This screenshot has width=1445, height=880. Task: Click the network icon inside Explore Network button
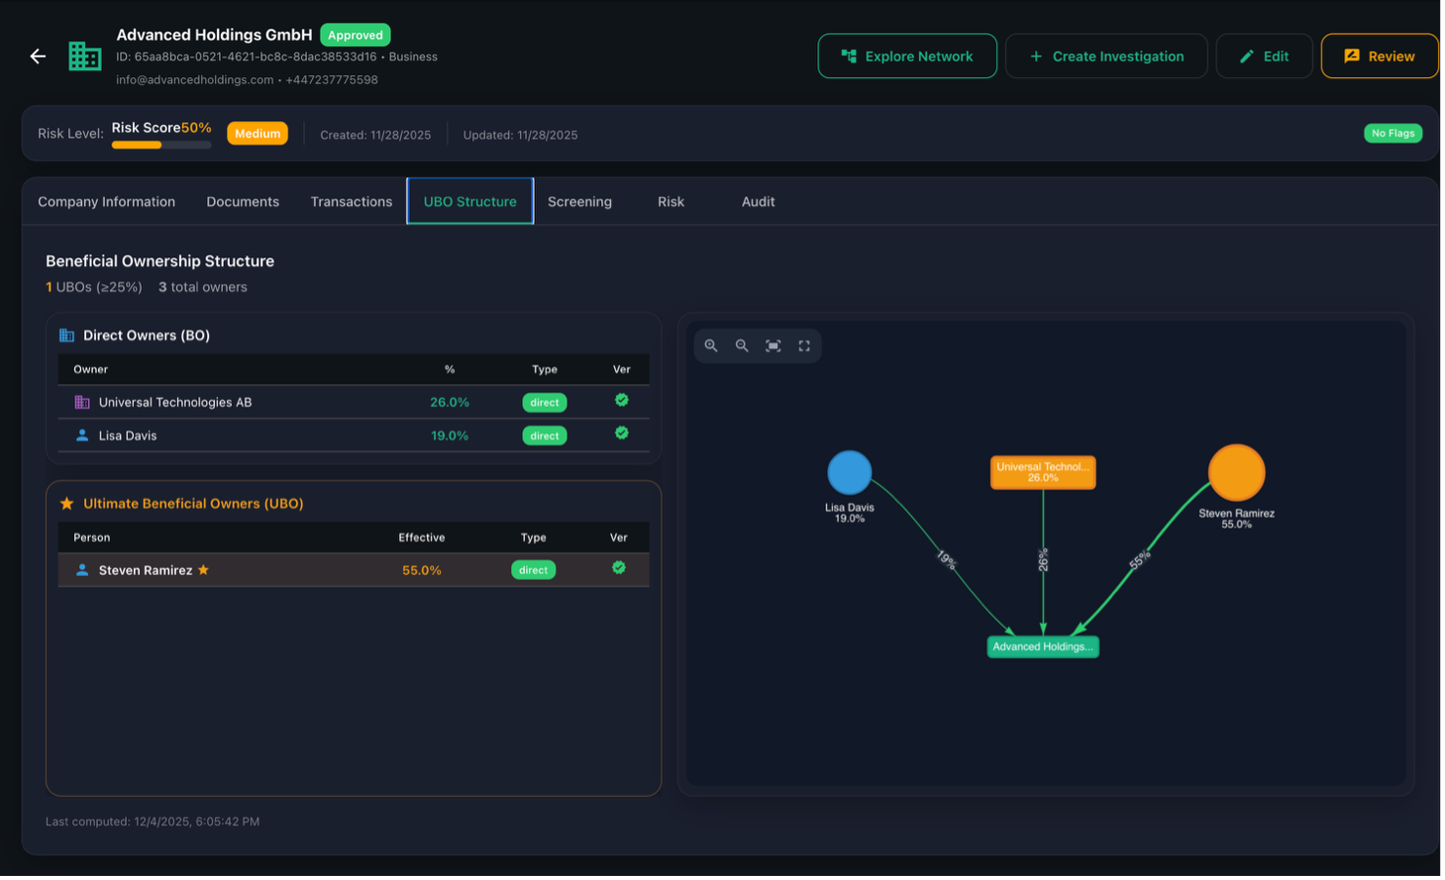846,56
